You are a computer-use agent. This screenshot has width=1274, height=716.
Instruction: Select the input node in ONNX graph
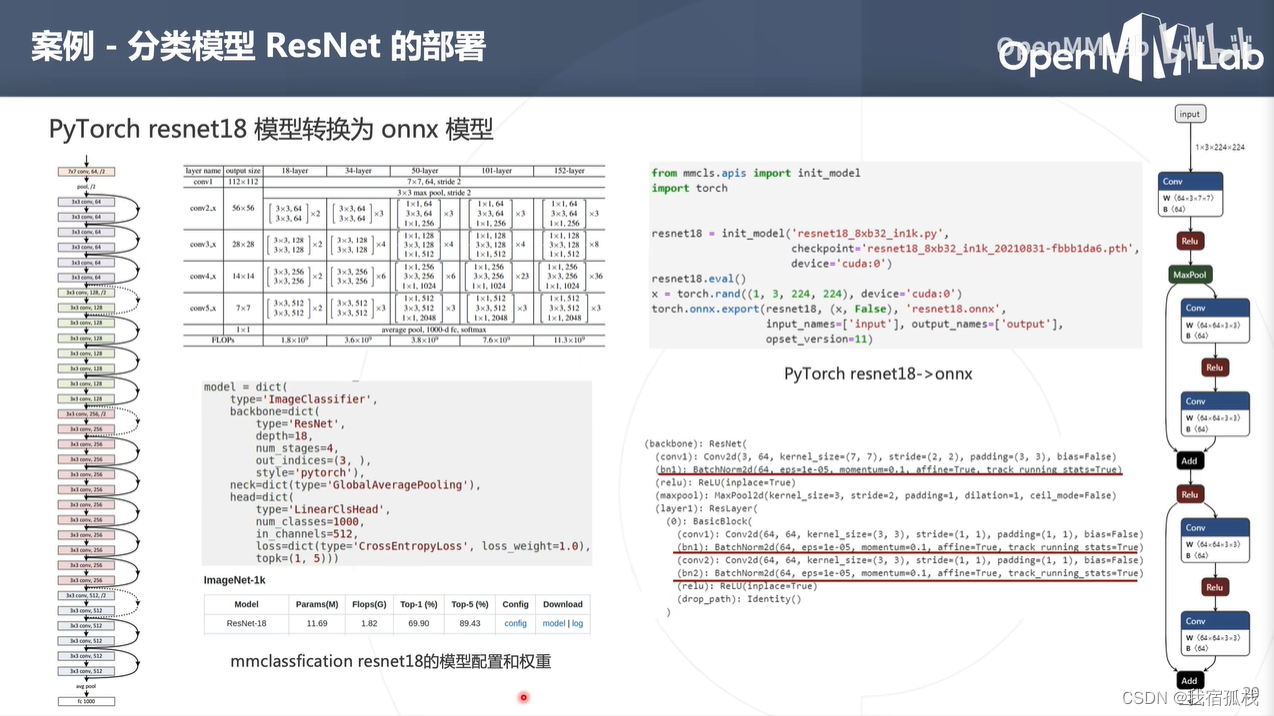pos(1189,114)
